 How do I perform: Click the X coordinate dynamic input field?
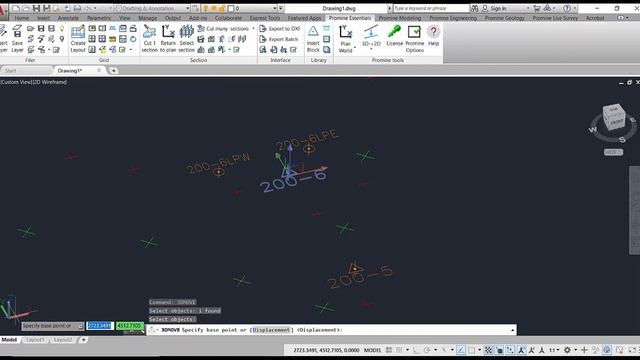click(100, 326)
